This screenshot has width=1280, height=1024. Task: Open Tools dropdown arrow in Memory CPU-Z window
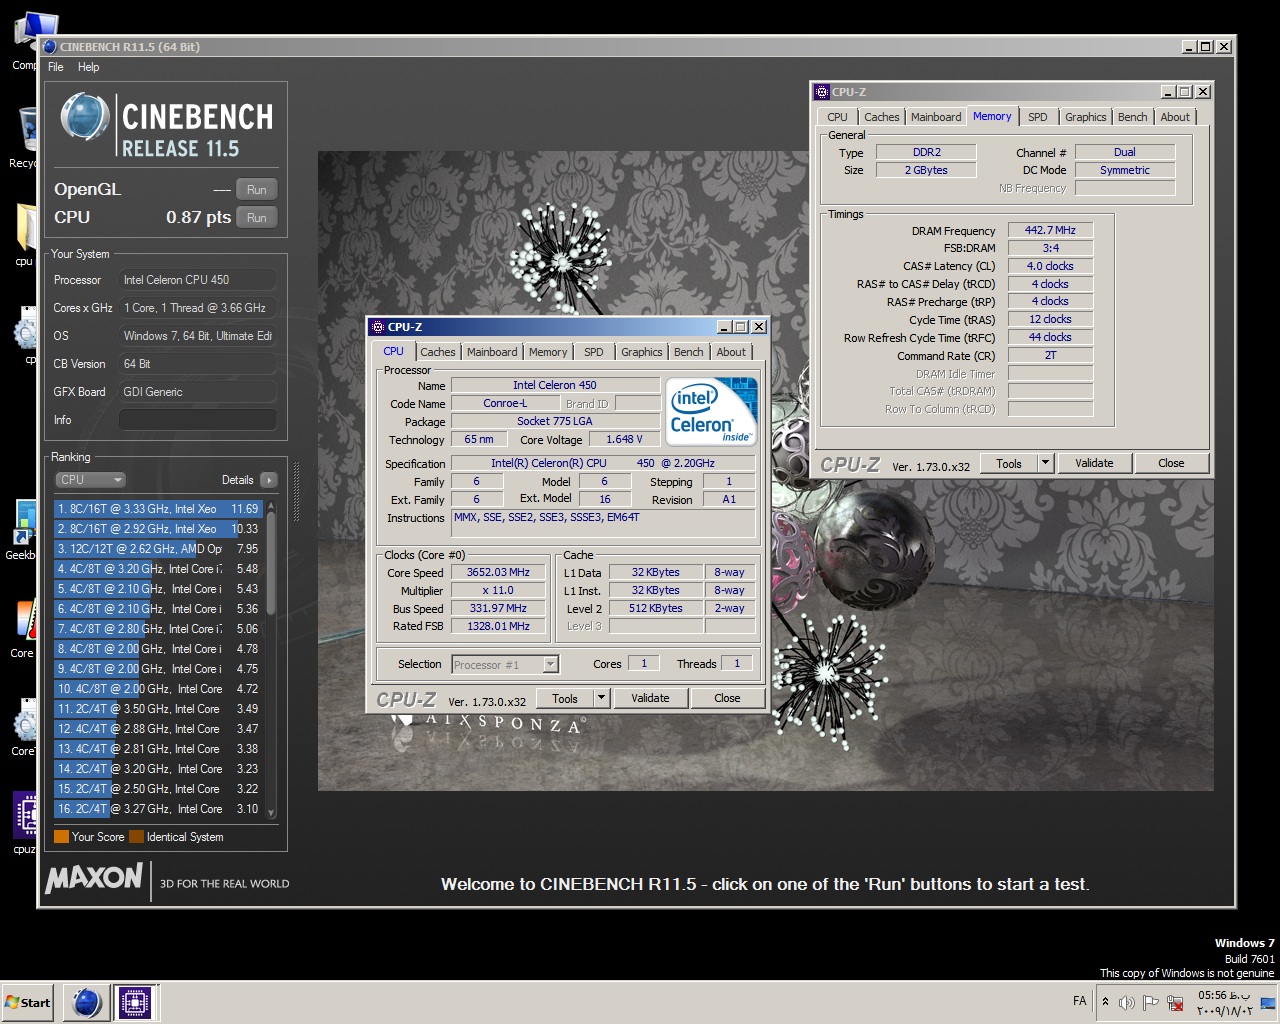point(1045,463)
